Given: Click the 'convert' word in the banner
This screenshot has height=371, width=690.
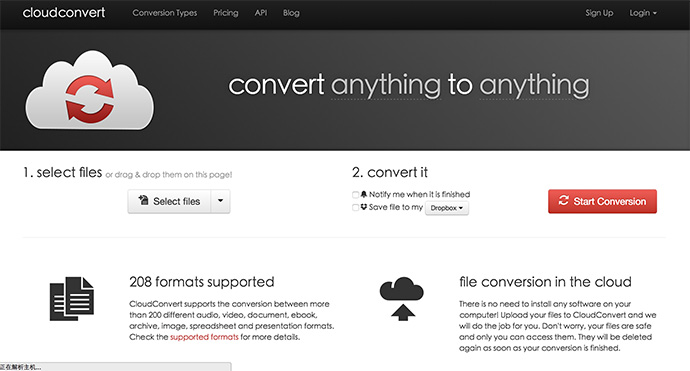Looking at the screenshot, I should (276, 85).
